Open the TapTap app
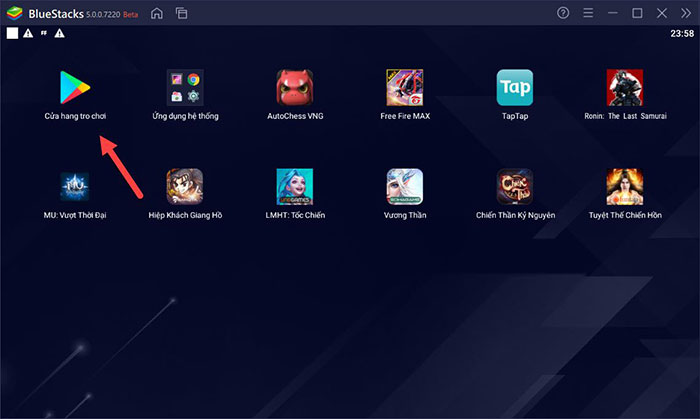Viewport: 700px width, 419px height. click(515, 88)
